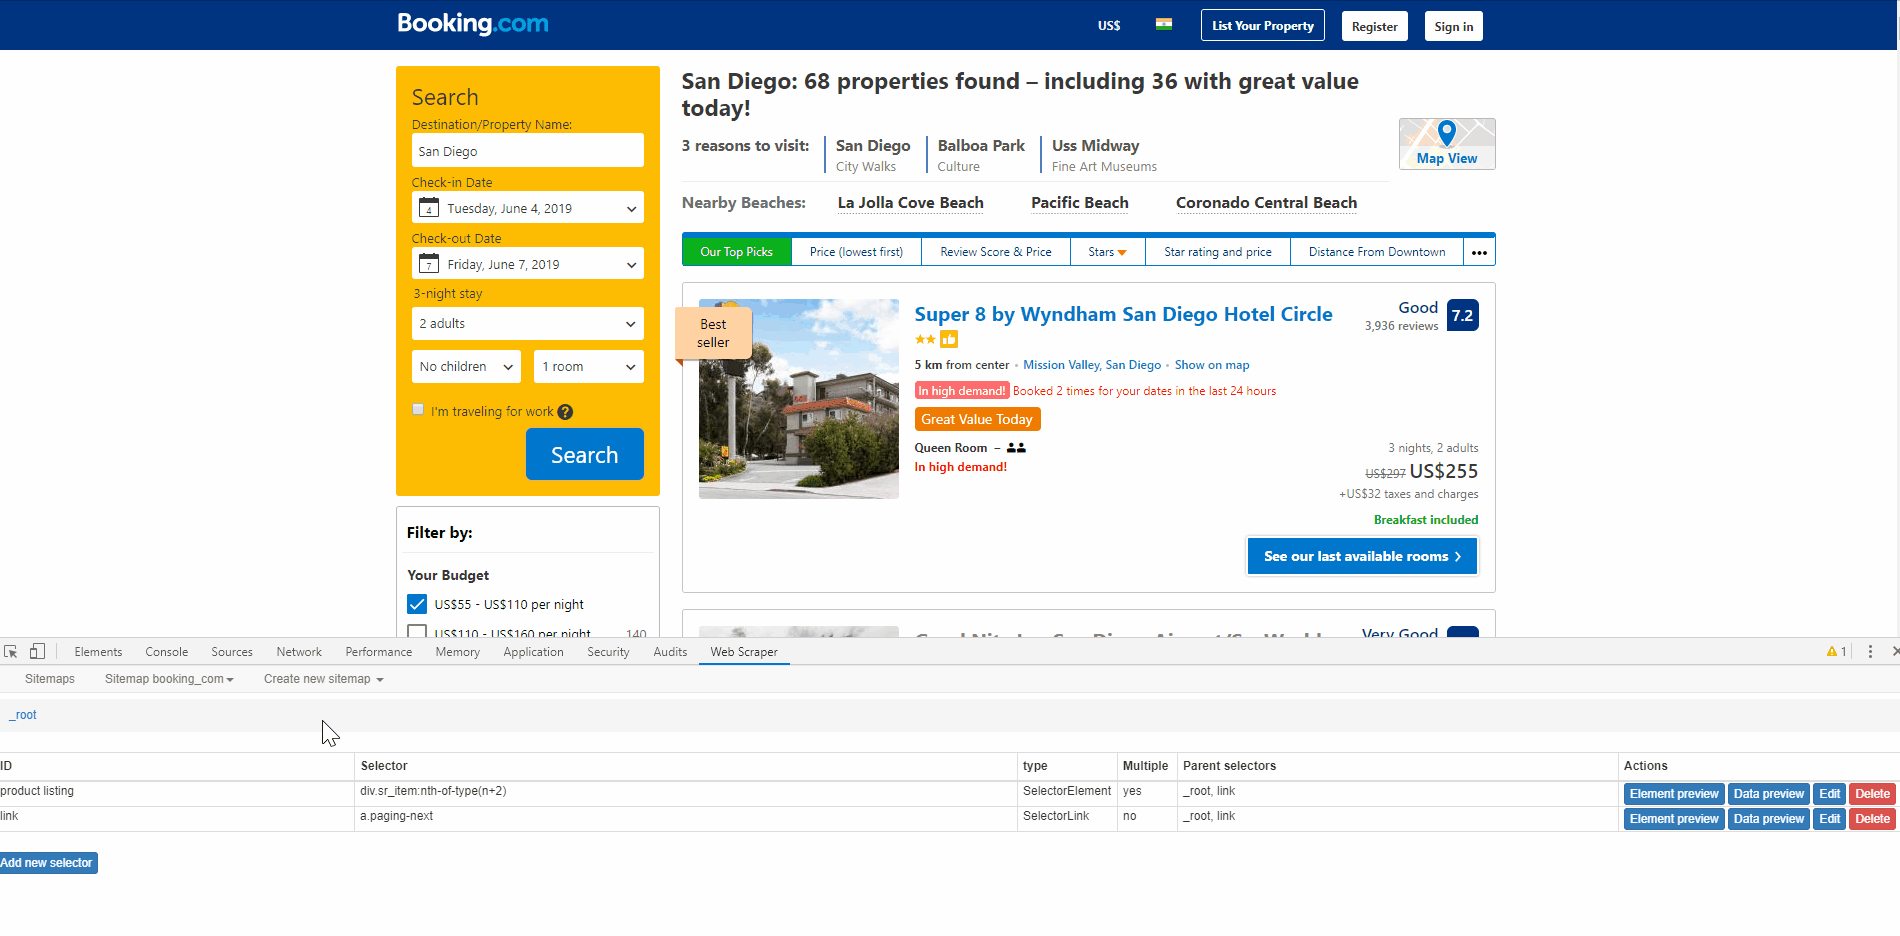Open the Application DevTools tab

[x=533, y=652]
